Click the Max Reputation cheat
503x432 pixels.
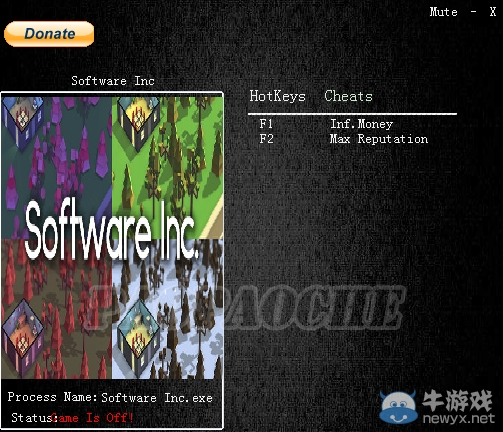379,139
